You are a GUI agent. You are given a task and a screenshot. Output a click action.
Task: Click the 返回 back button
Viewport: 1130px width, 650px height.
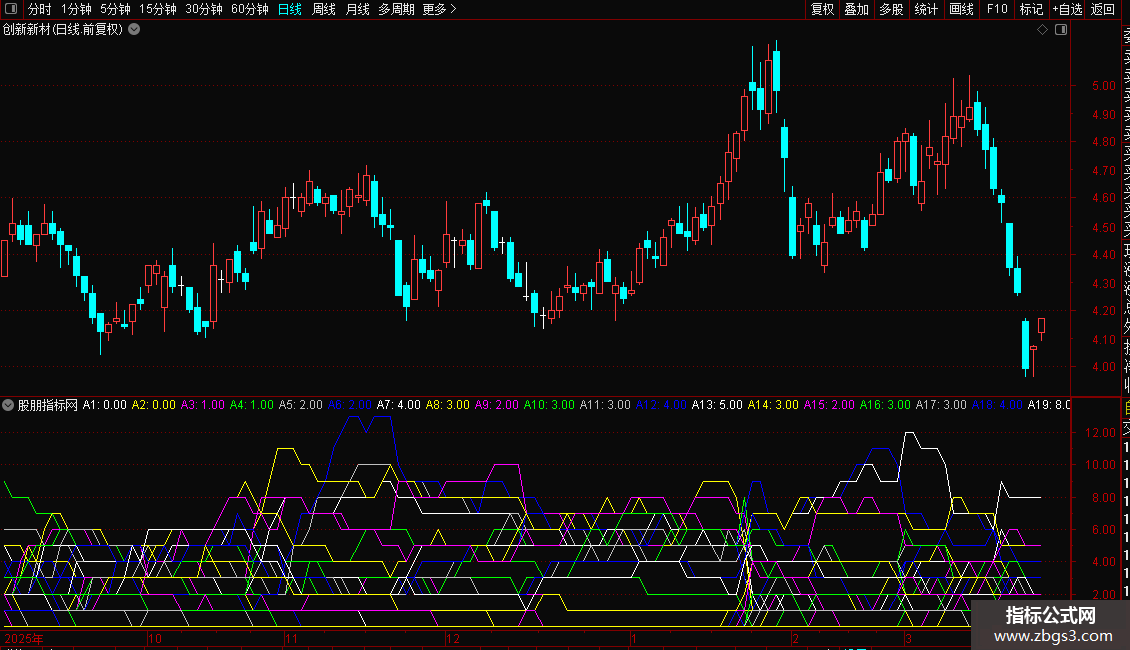tap(1103, 9)
